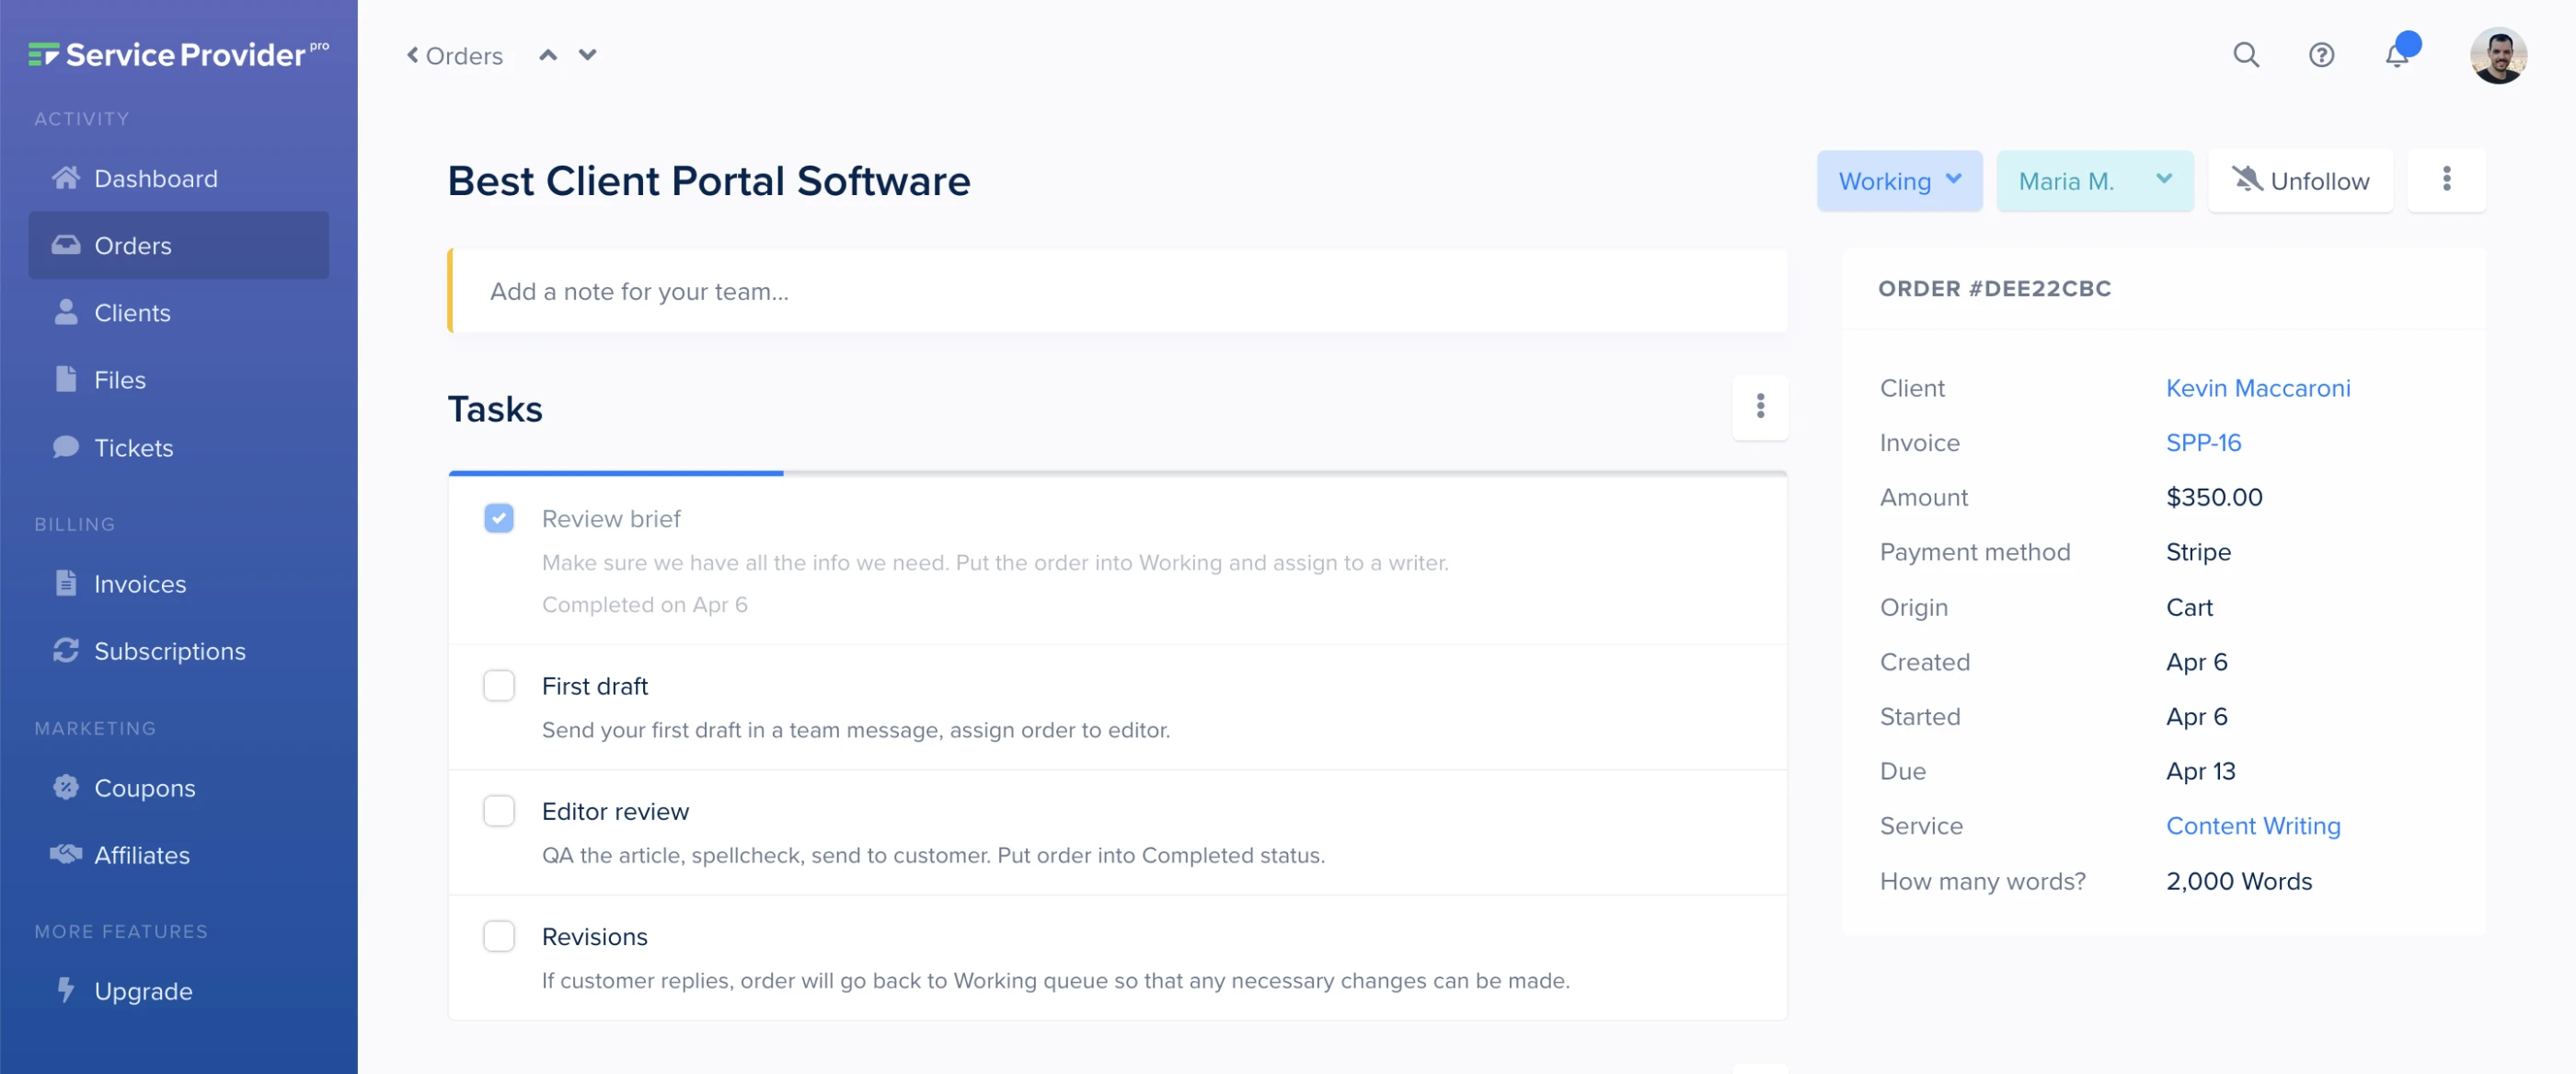Click the Best Client Portal Software title
2576x1074 pixels.
click(x=708, y=181)
